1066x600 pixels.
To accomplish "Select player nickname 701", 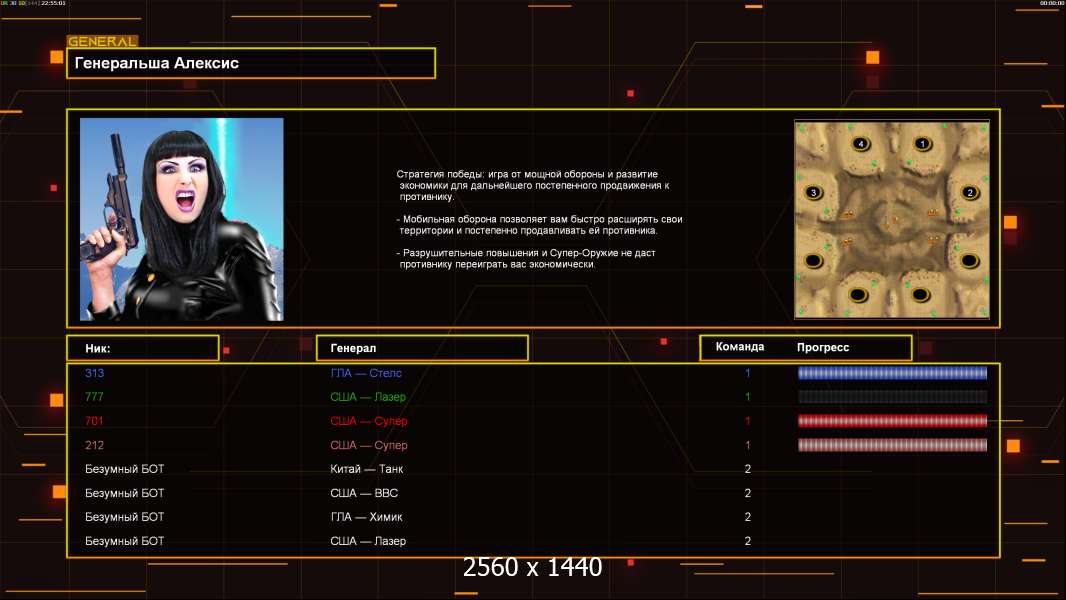I will [94, 421].
